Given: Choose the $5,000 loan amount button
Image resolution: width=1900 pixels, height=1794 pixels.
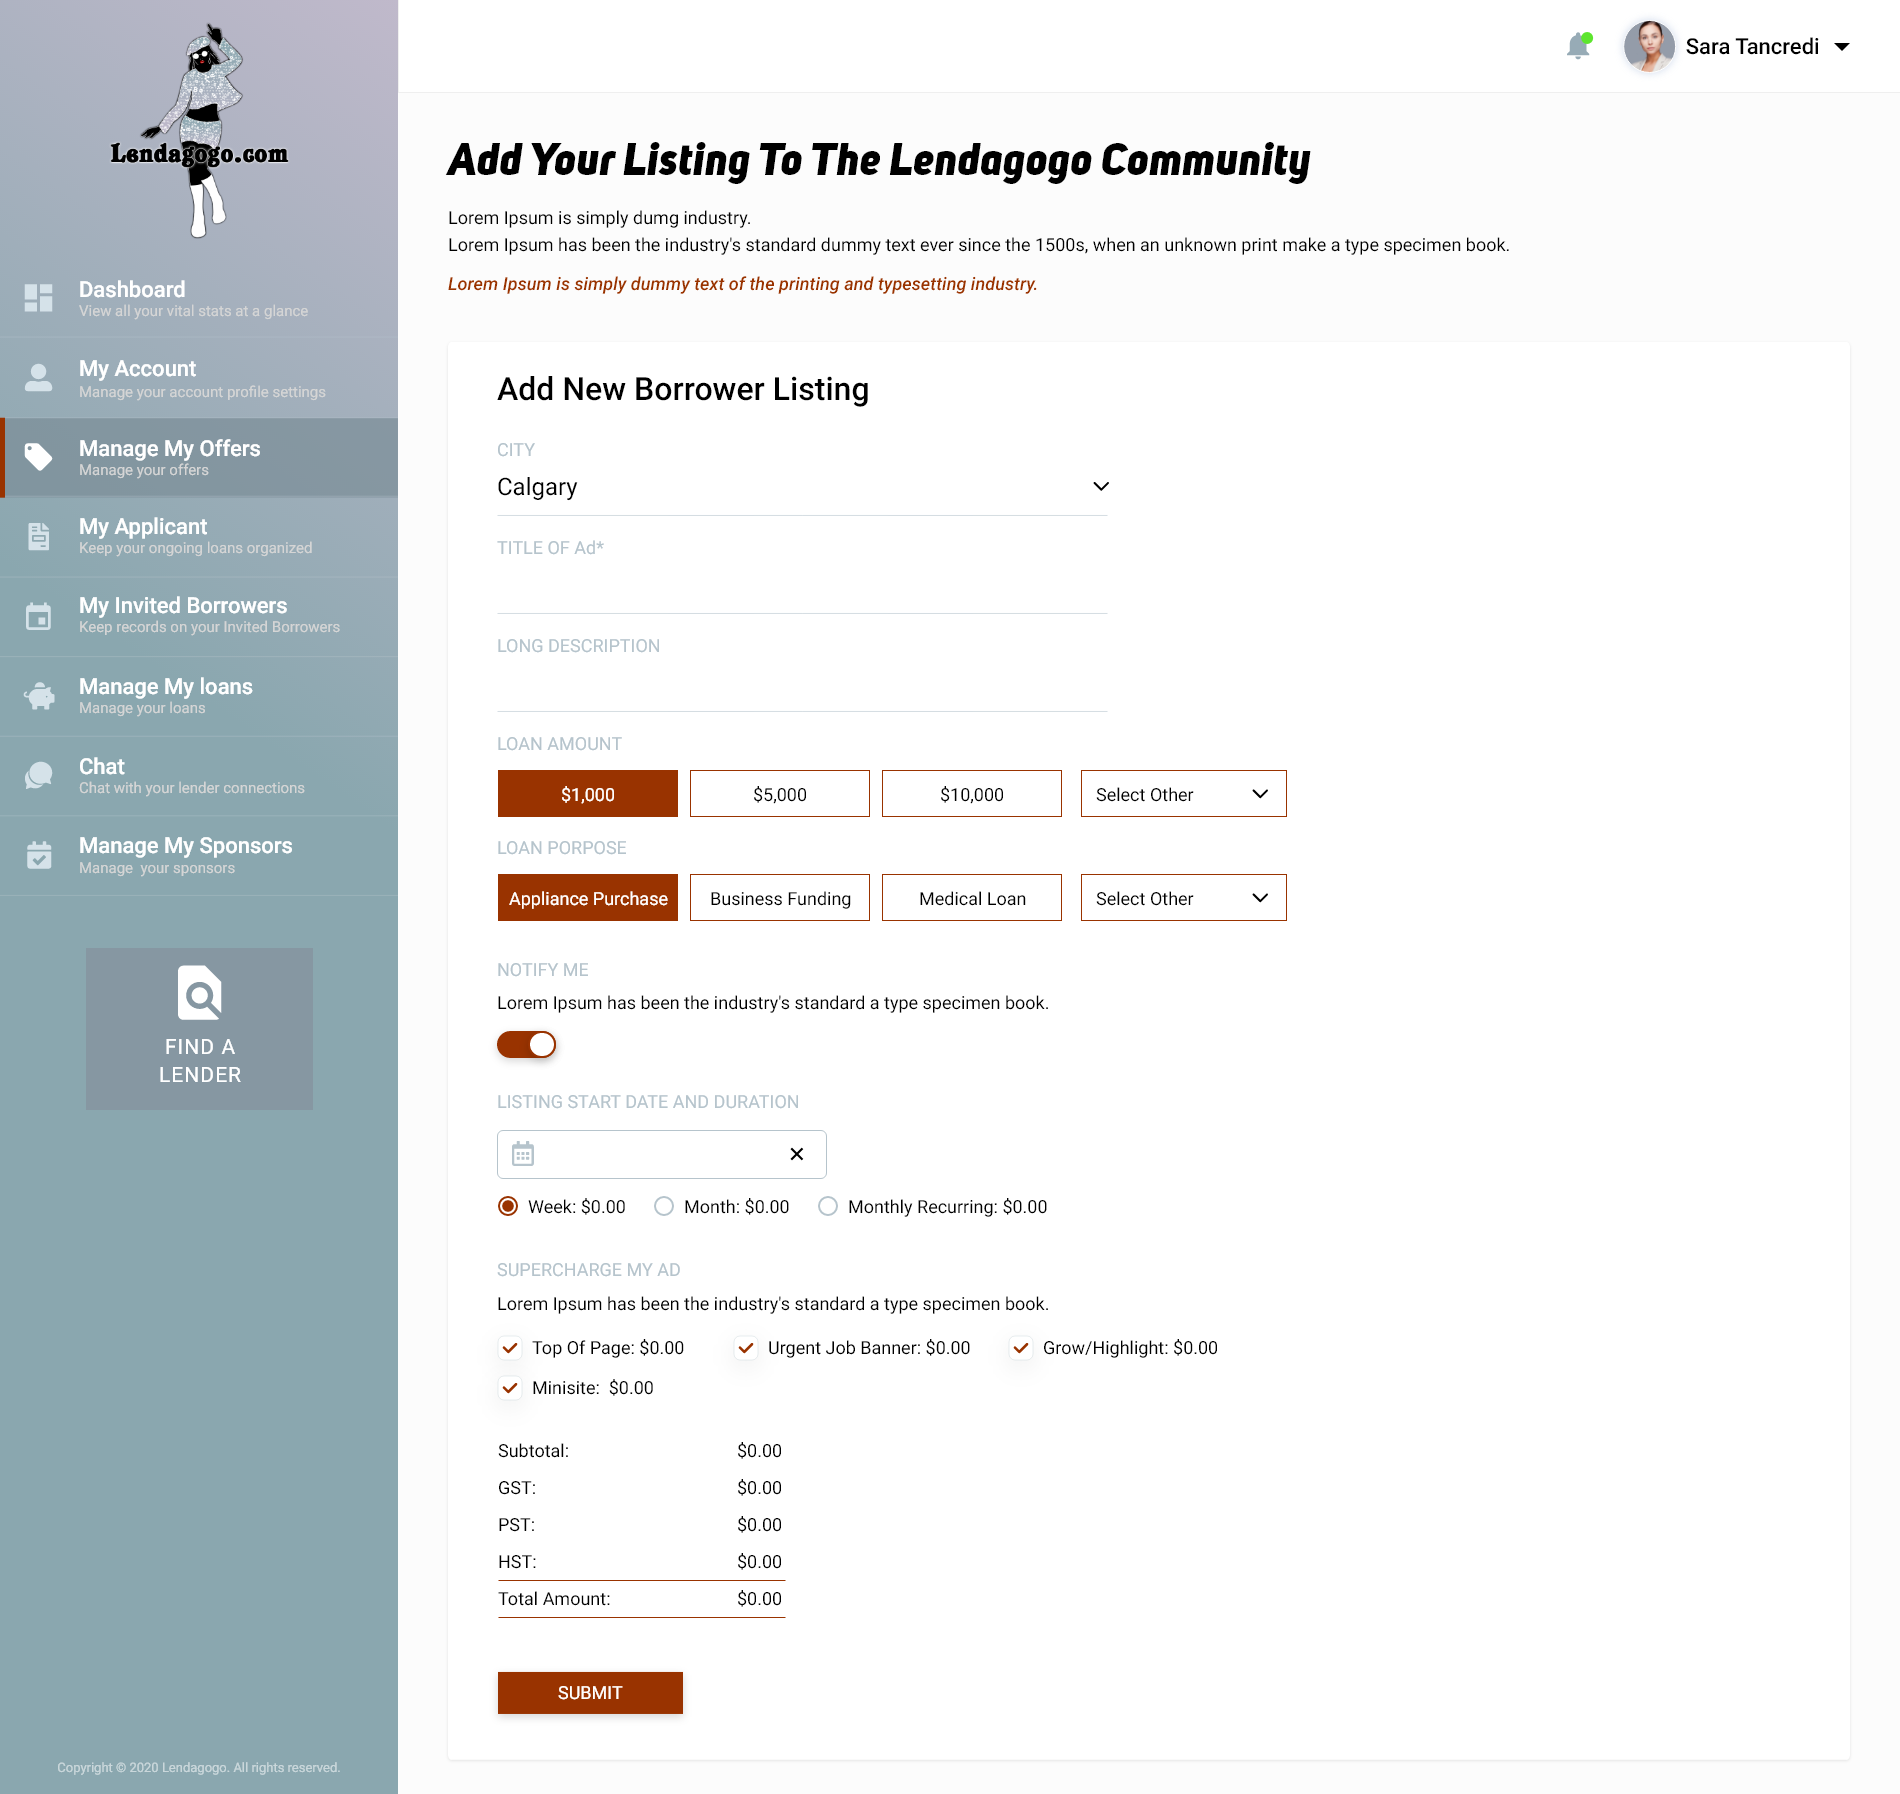Looking at the screenshot, I should (779, 794).
